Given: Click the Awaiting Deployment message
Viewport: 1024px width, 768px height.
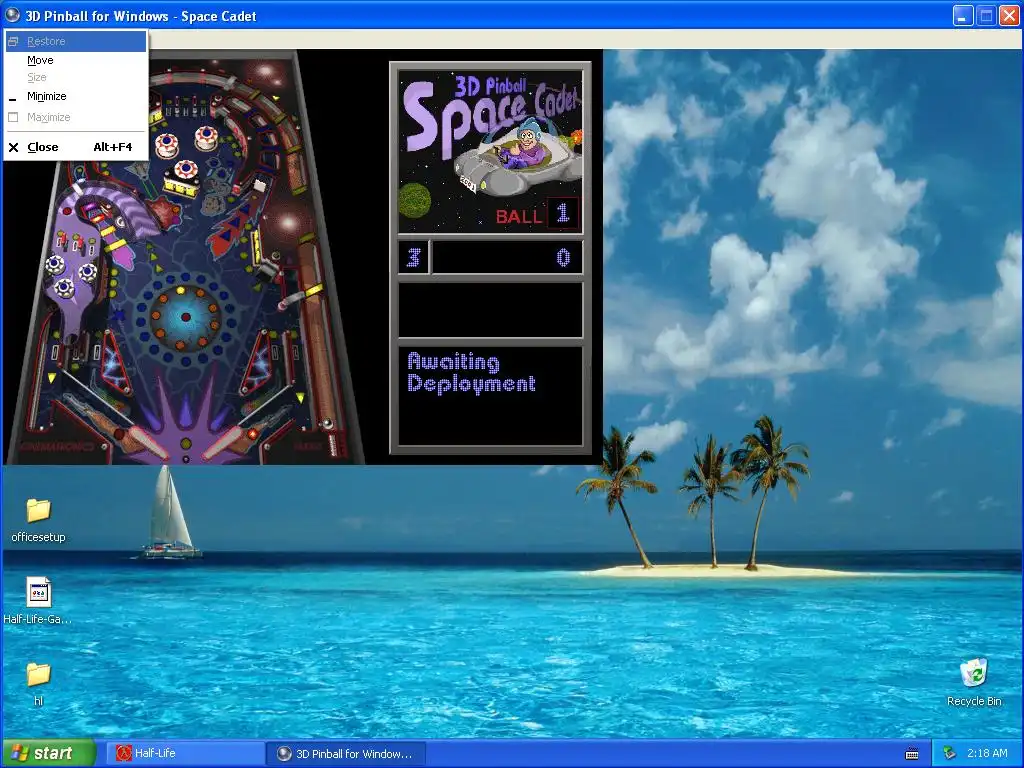Looking at the screenshot, I should pos(472,373).
